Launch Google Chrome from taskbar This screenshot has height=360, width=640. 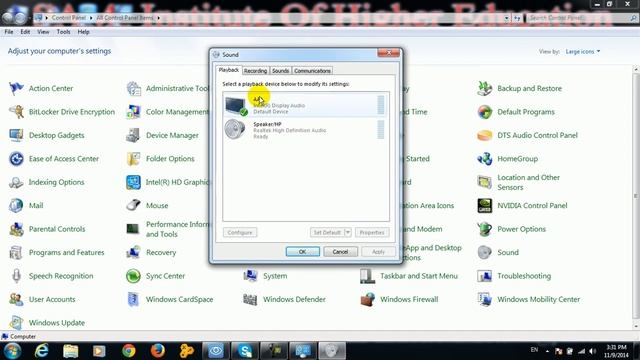(x=129, y=351)
